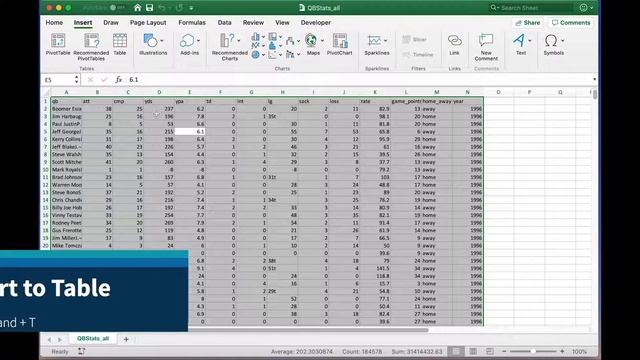
Task: Switch to Normal view in status bar
Action: pos(456,351)
